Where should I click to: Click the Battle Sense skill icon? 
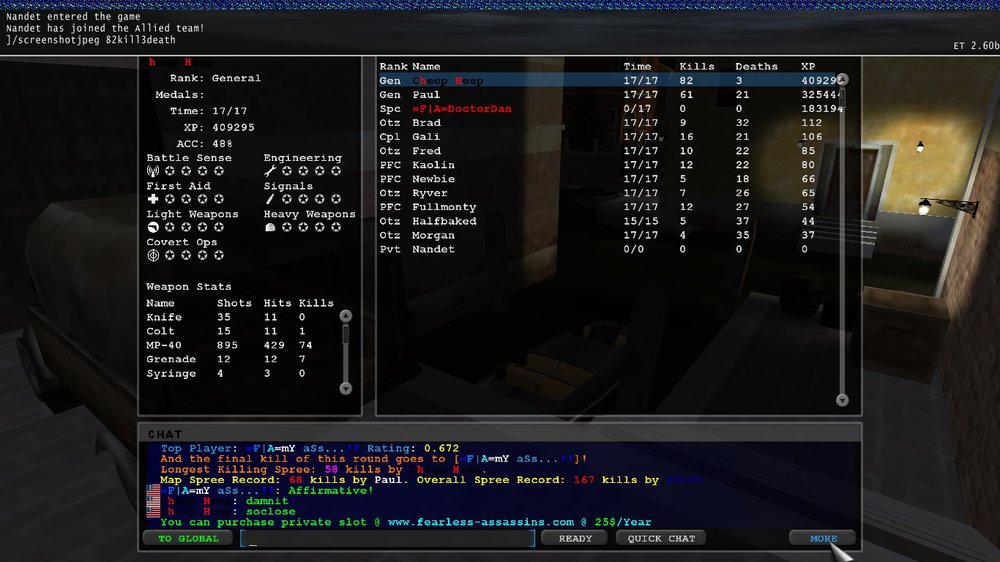point(153,171)
